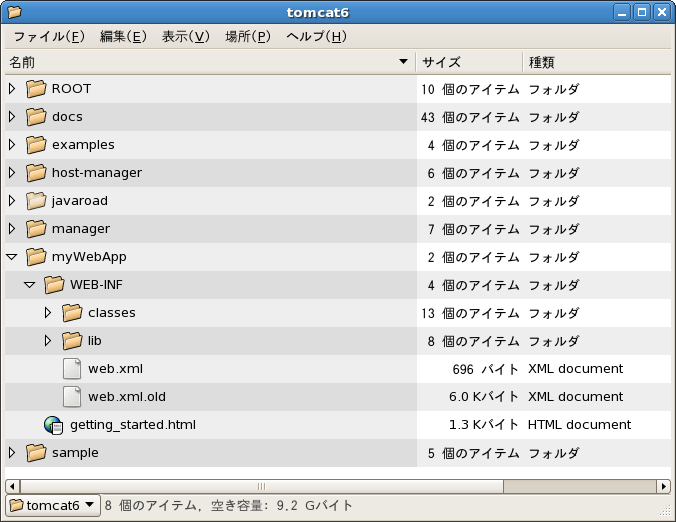Click the 696 バイト size value

coord(485,369)
